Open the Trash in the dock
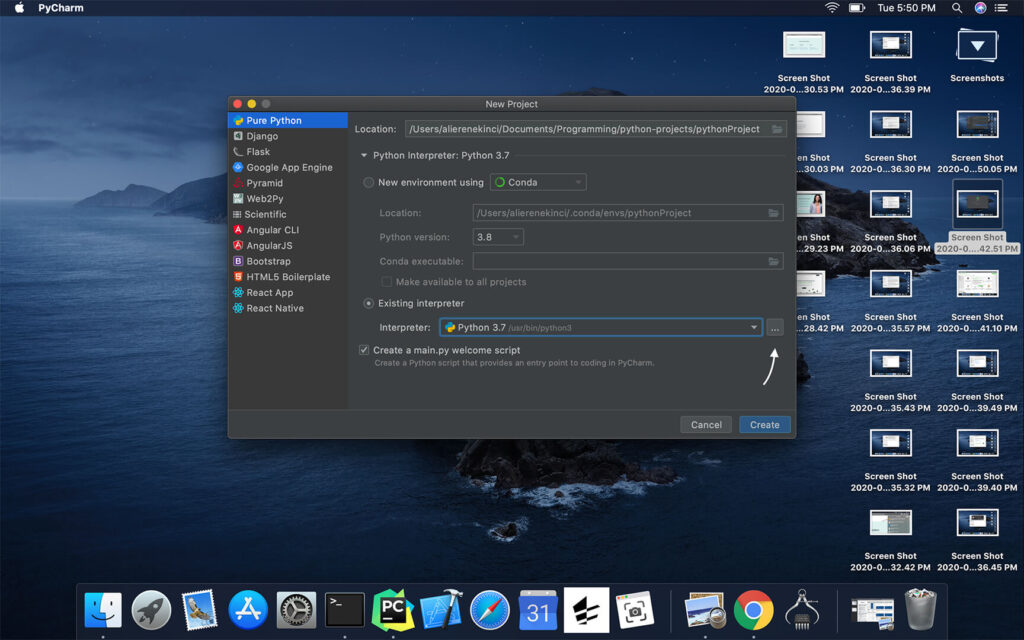 tap(921, 609)
